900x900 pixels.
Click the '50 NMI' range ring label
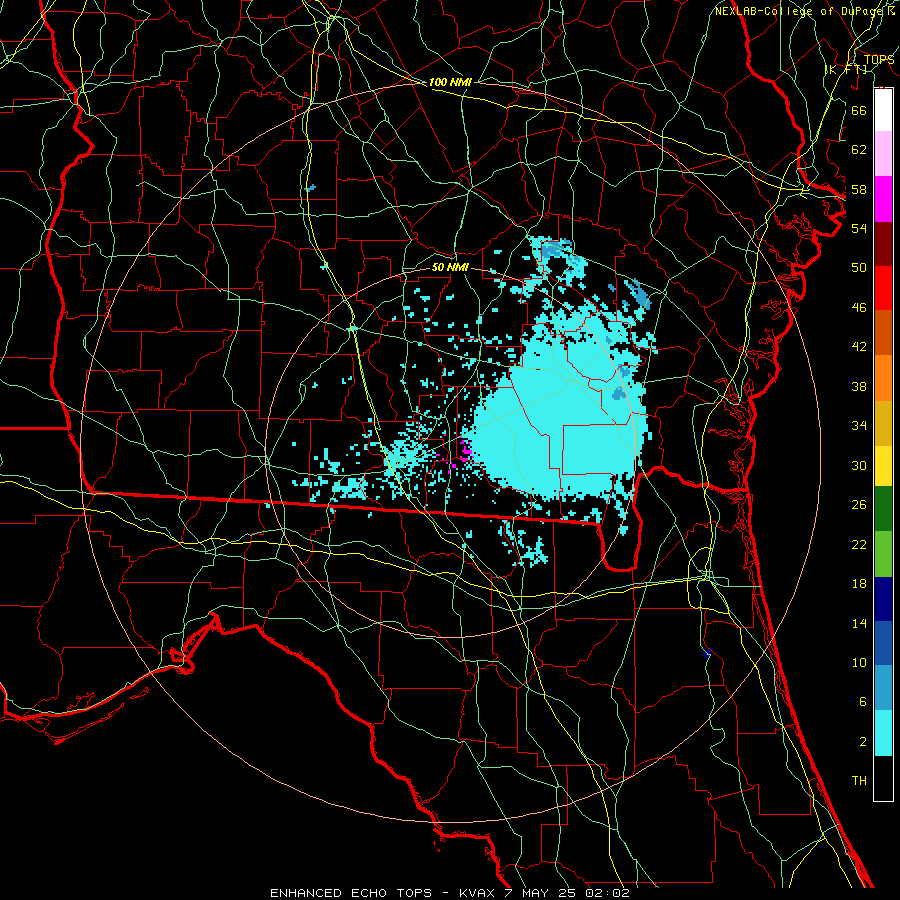[x=450, y=267]
